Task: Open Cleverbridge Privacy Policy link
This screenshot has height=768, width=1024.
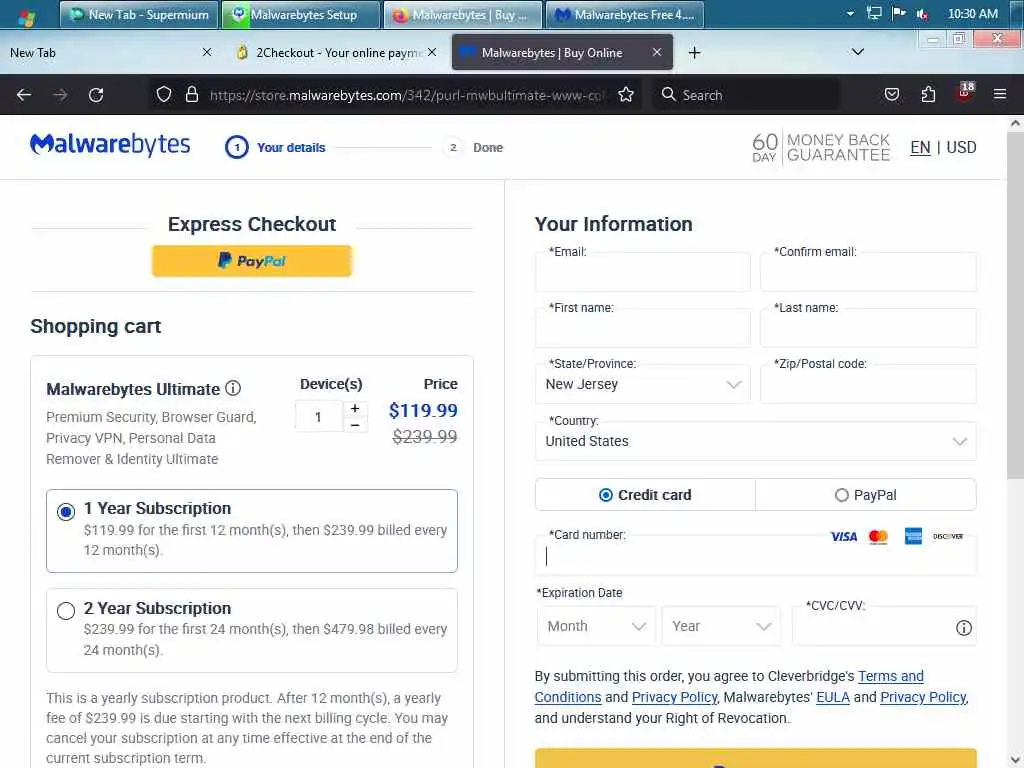Action: coord(675,697)
